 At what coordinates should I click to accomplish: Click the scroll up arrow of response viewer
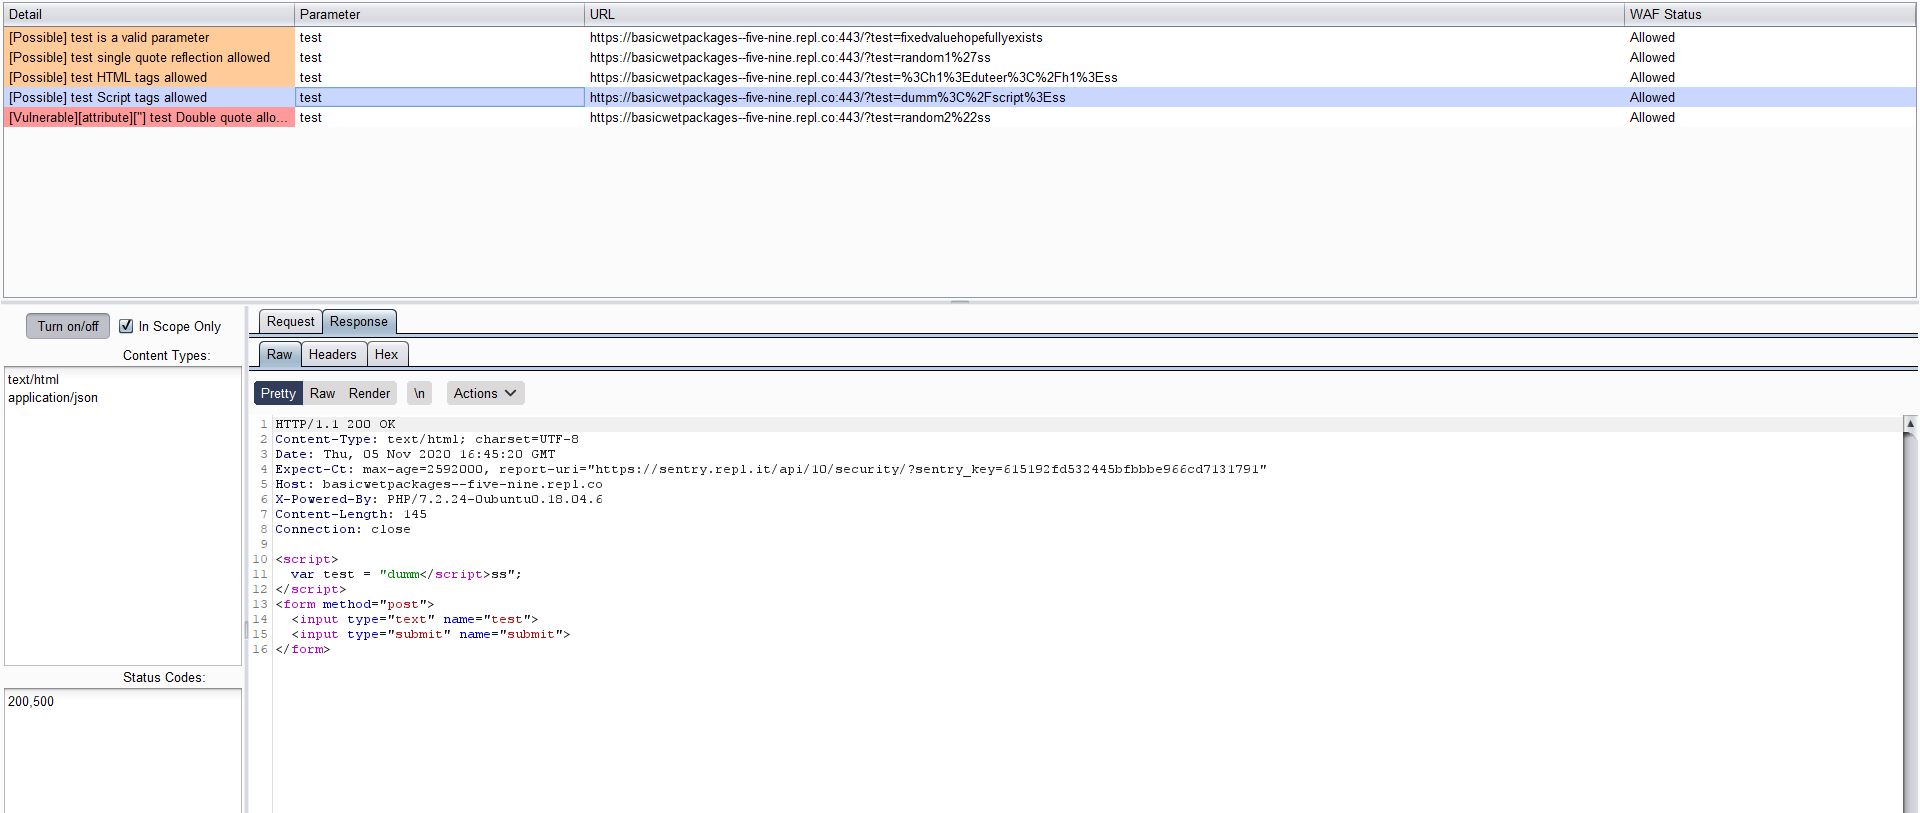1910,424
